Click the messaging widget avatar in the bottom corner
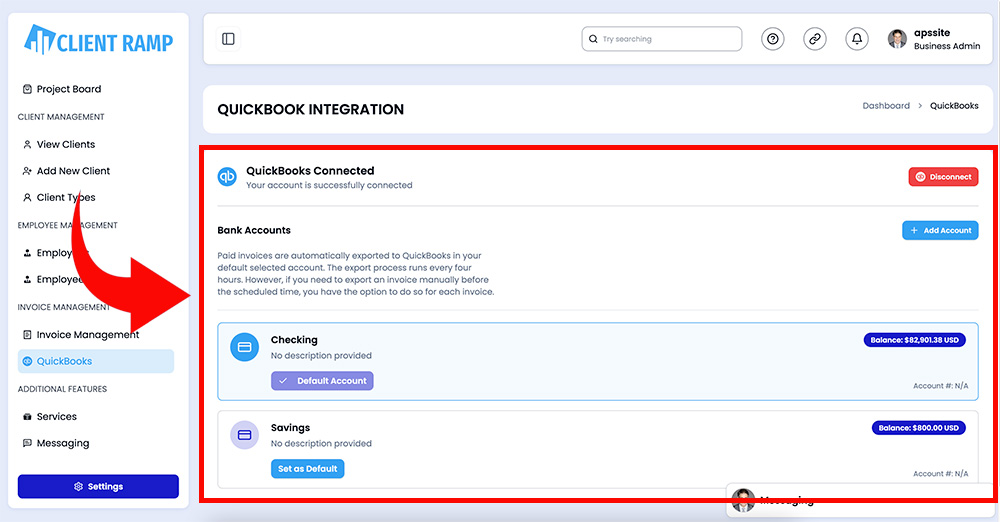The width and height of the screenshot is (1000, 522). pos(743,500)
